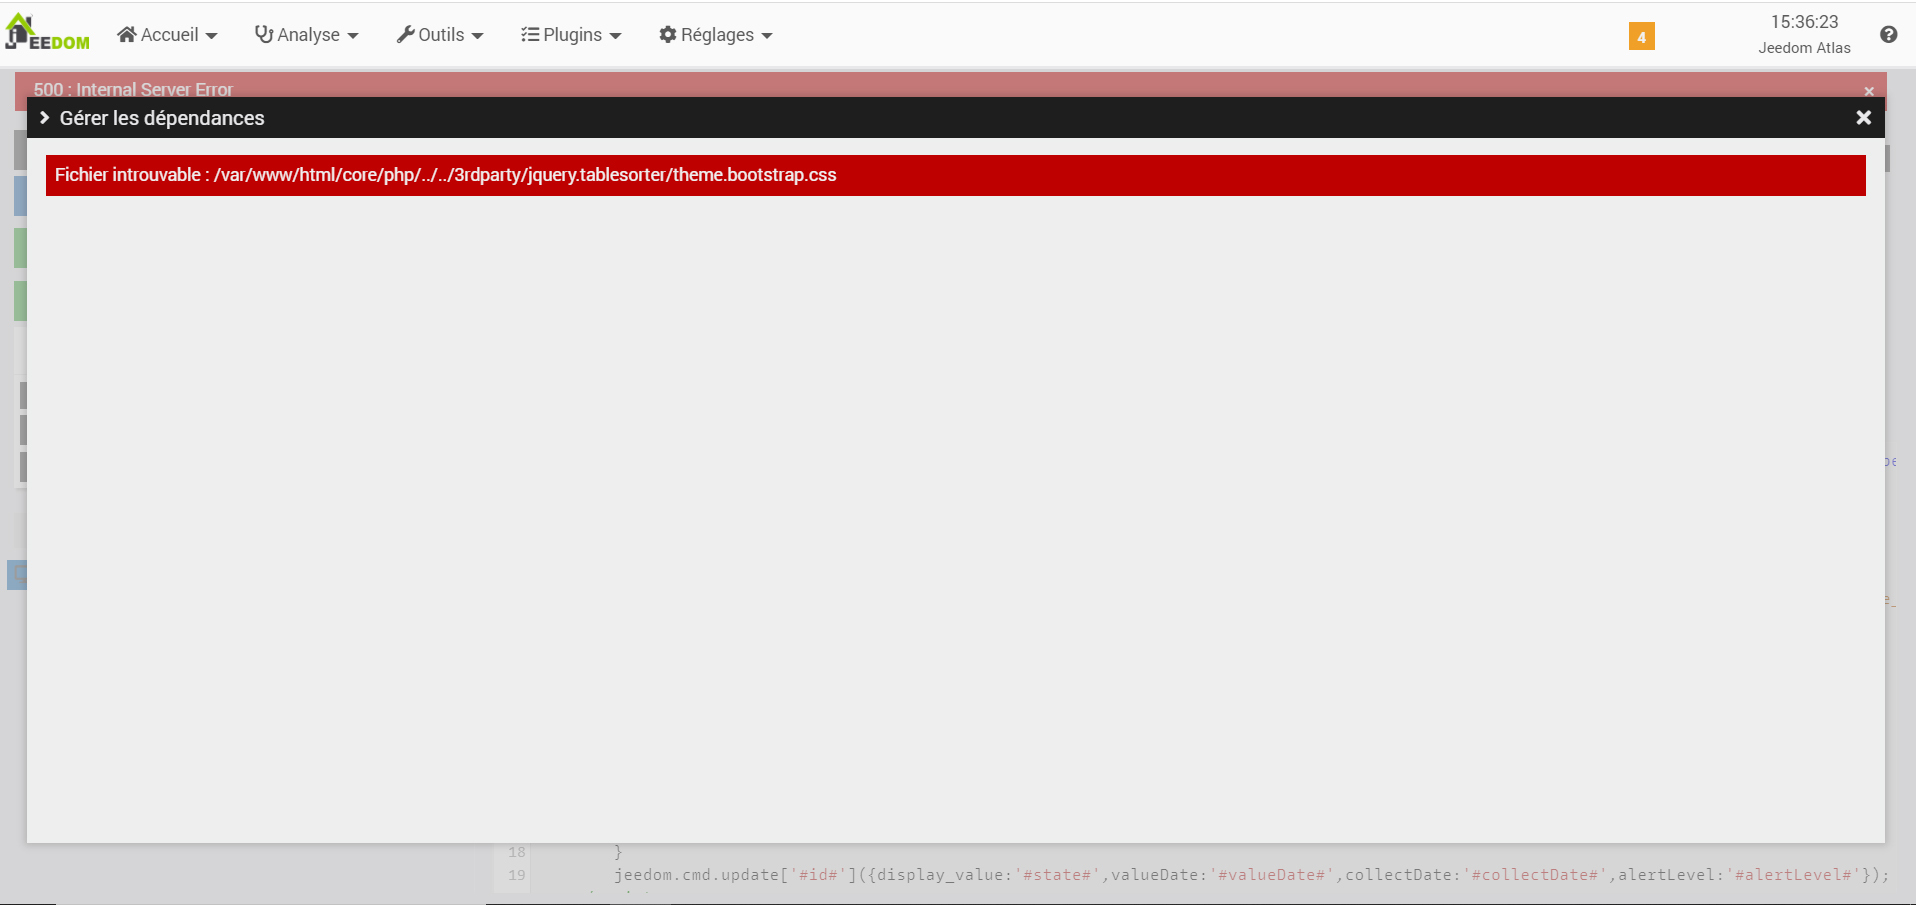Viewport: 1916px width, 905px height.
Task: Dismiss the 500 Internal Server Error alert
Action: [x=1869, y=91]
